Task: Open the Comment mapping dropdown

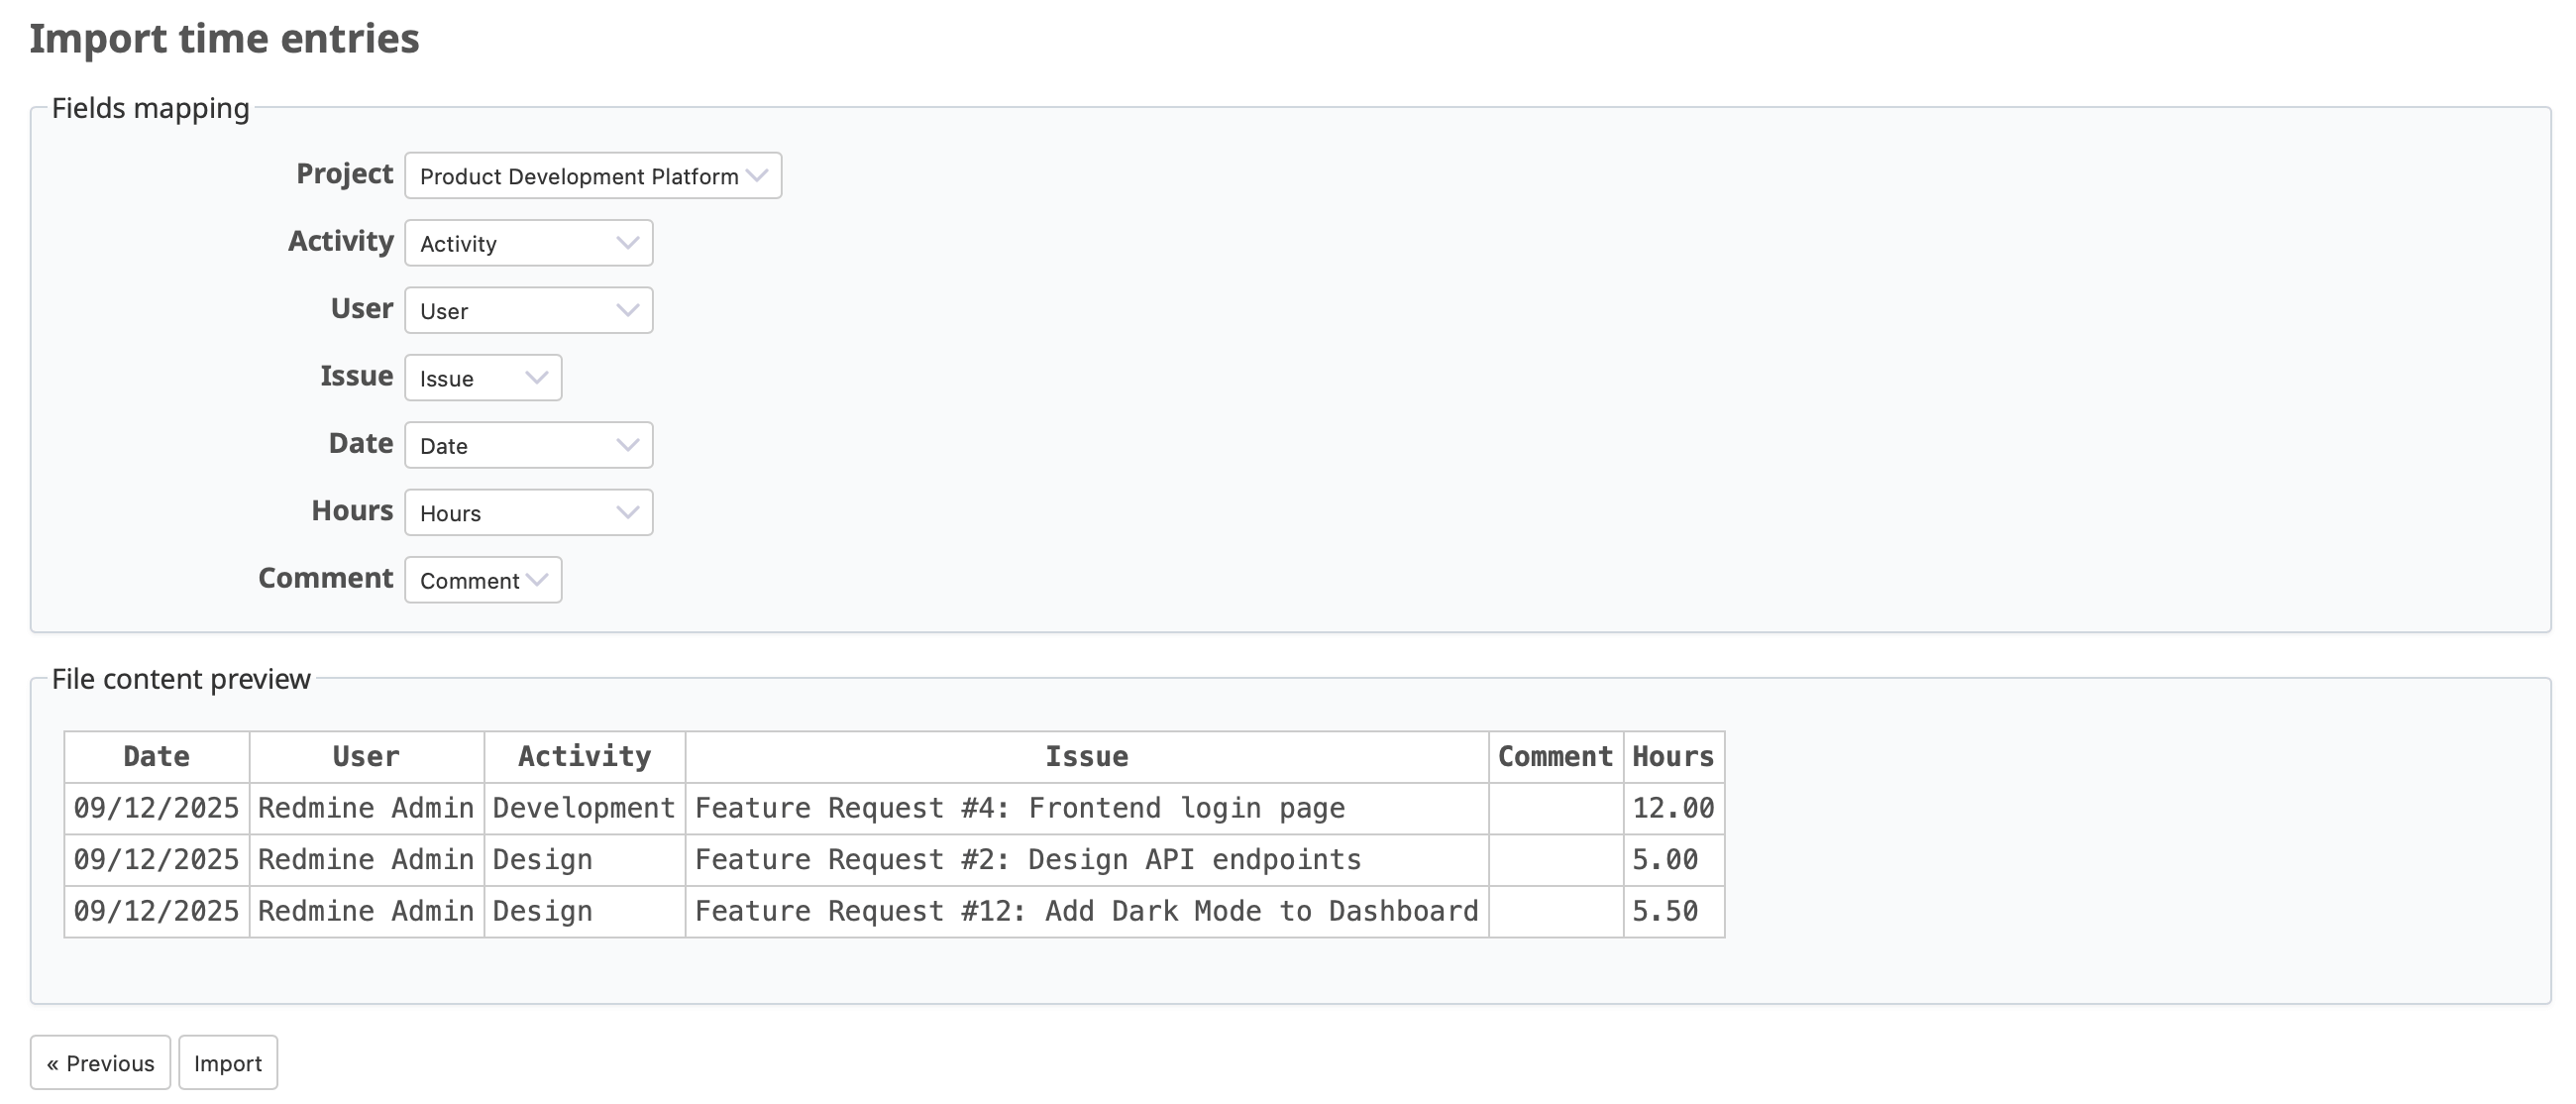Action: pyautogui.click(x=483, y=580)
